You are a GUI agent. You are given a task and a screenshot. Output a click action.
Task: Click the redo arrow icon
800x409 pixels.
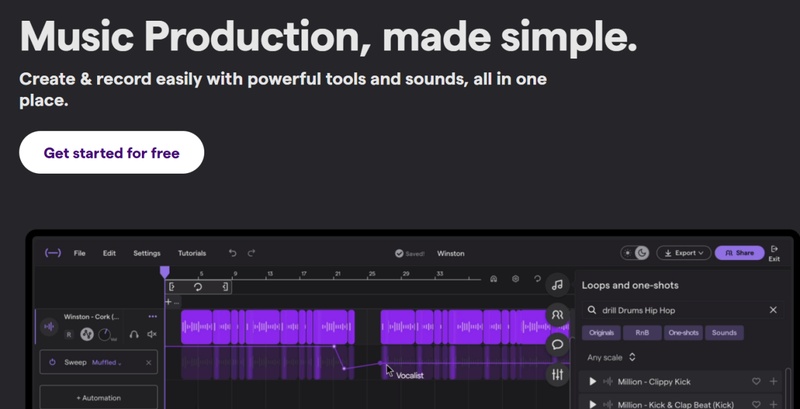[252, 253]
